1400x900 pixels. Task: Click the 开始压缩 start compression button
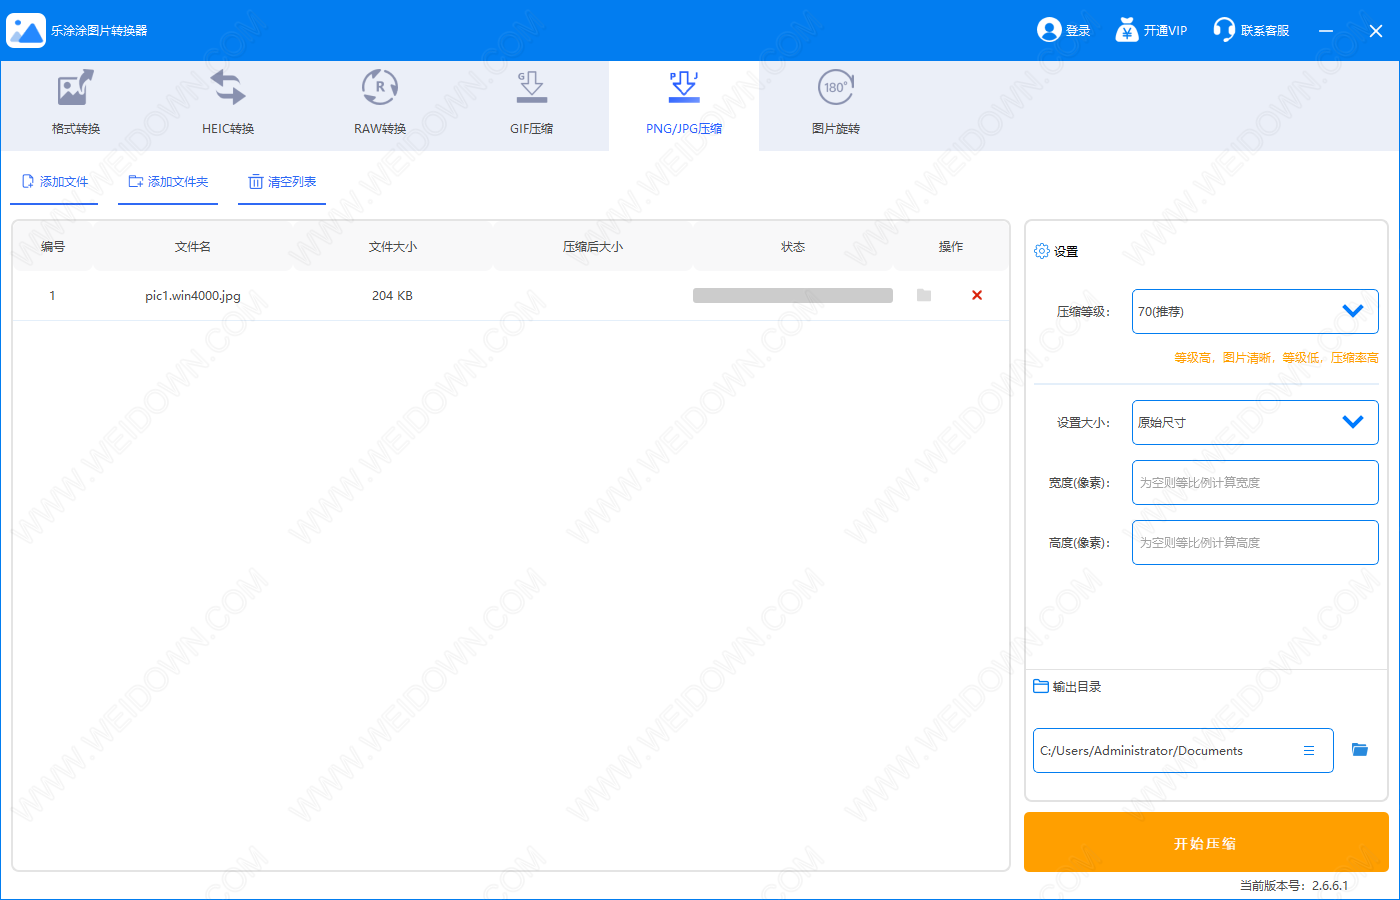click(x=1206, y=842)
